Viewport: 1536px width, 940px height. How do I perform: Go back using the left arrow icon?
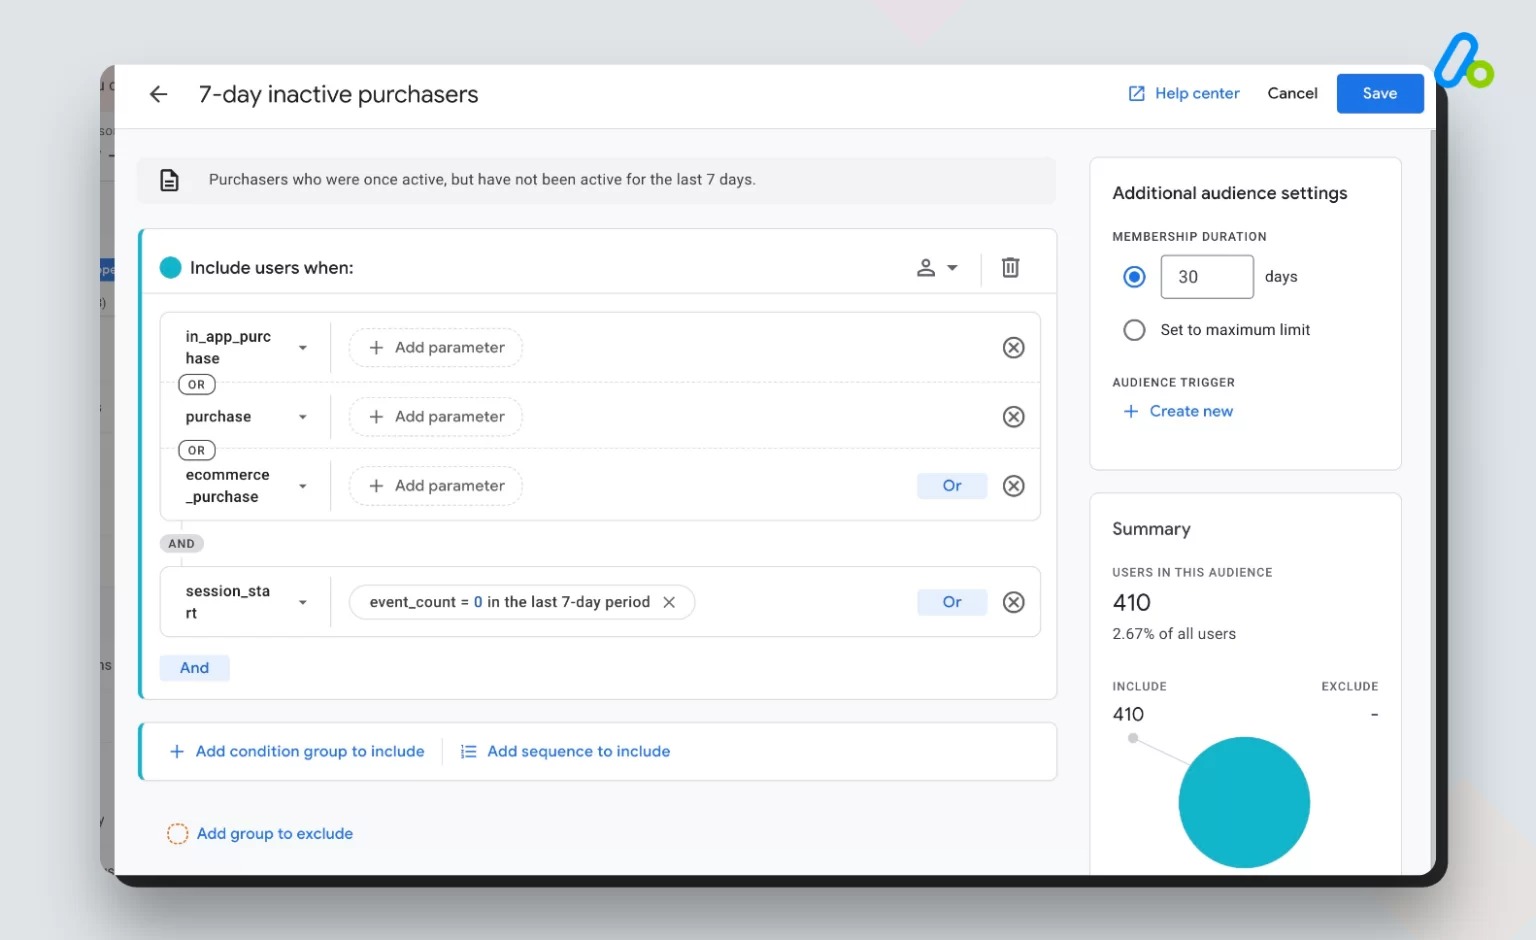click(x=158, y=94)
